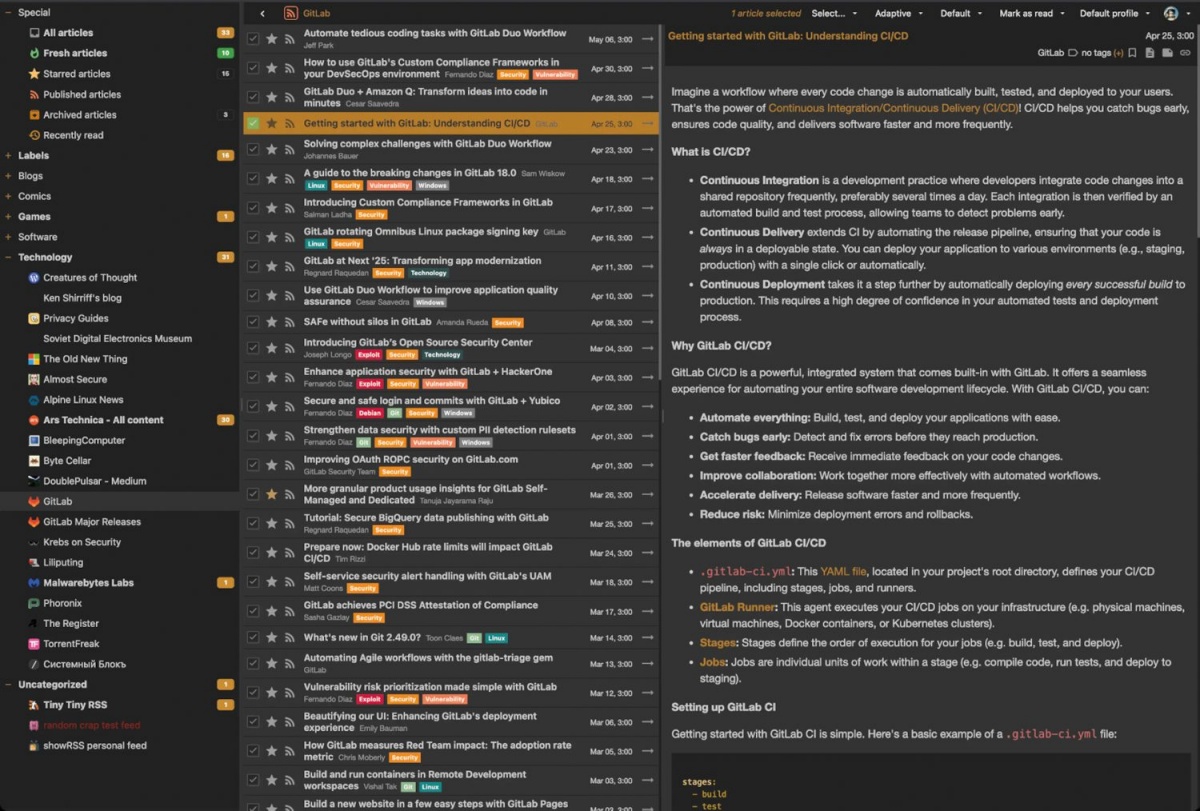Click the article title 'Getting started with GitLab: Understanding CI/CD'
Screen dimensions: 1200x811
click(788, 36)
